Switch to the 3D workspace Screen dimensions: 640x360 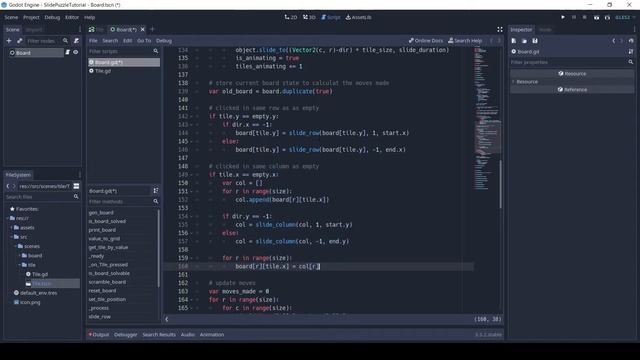309,17
